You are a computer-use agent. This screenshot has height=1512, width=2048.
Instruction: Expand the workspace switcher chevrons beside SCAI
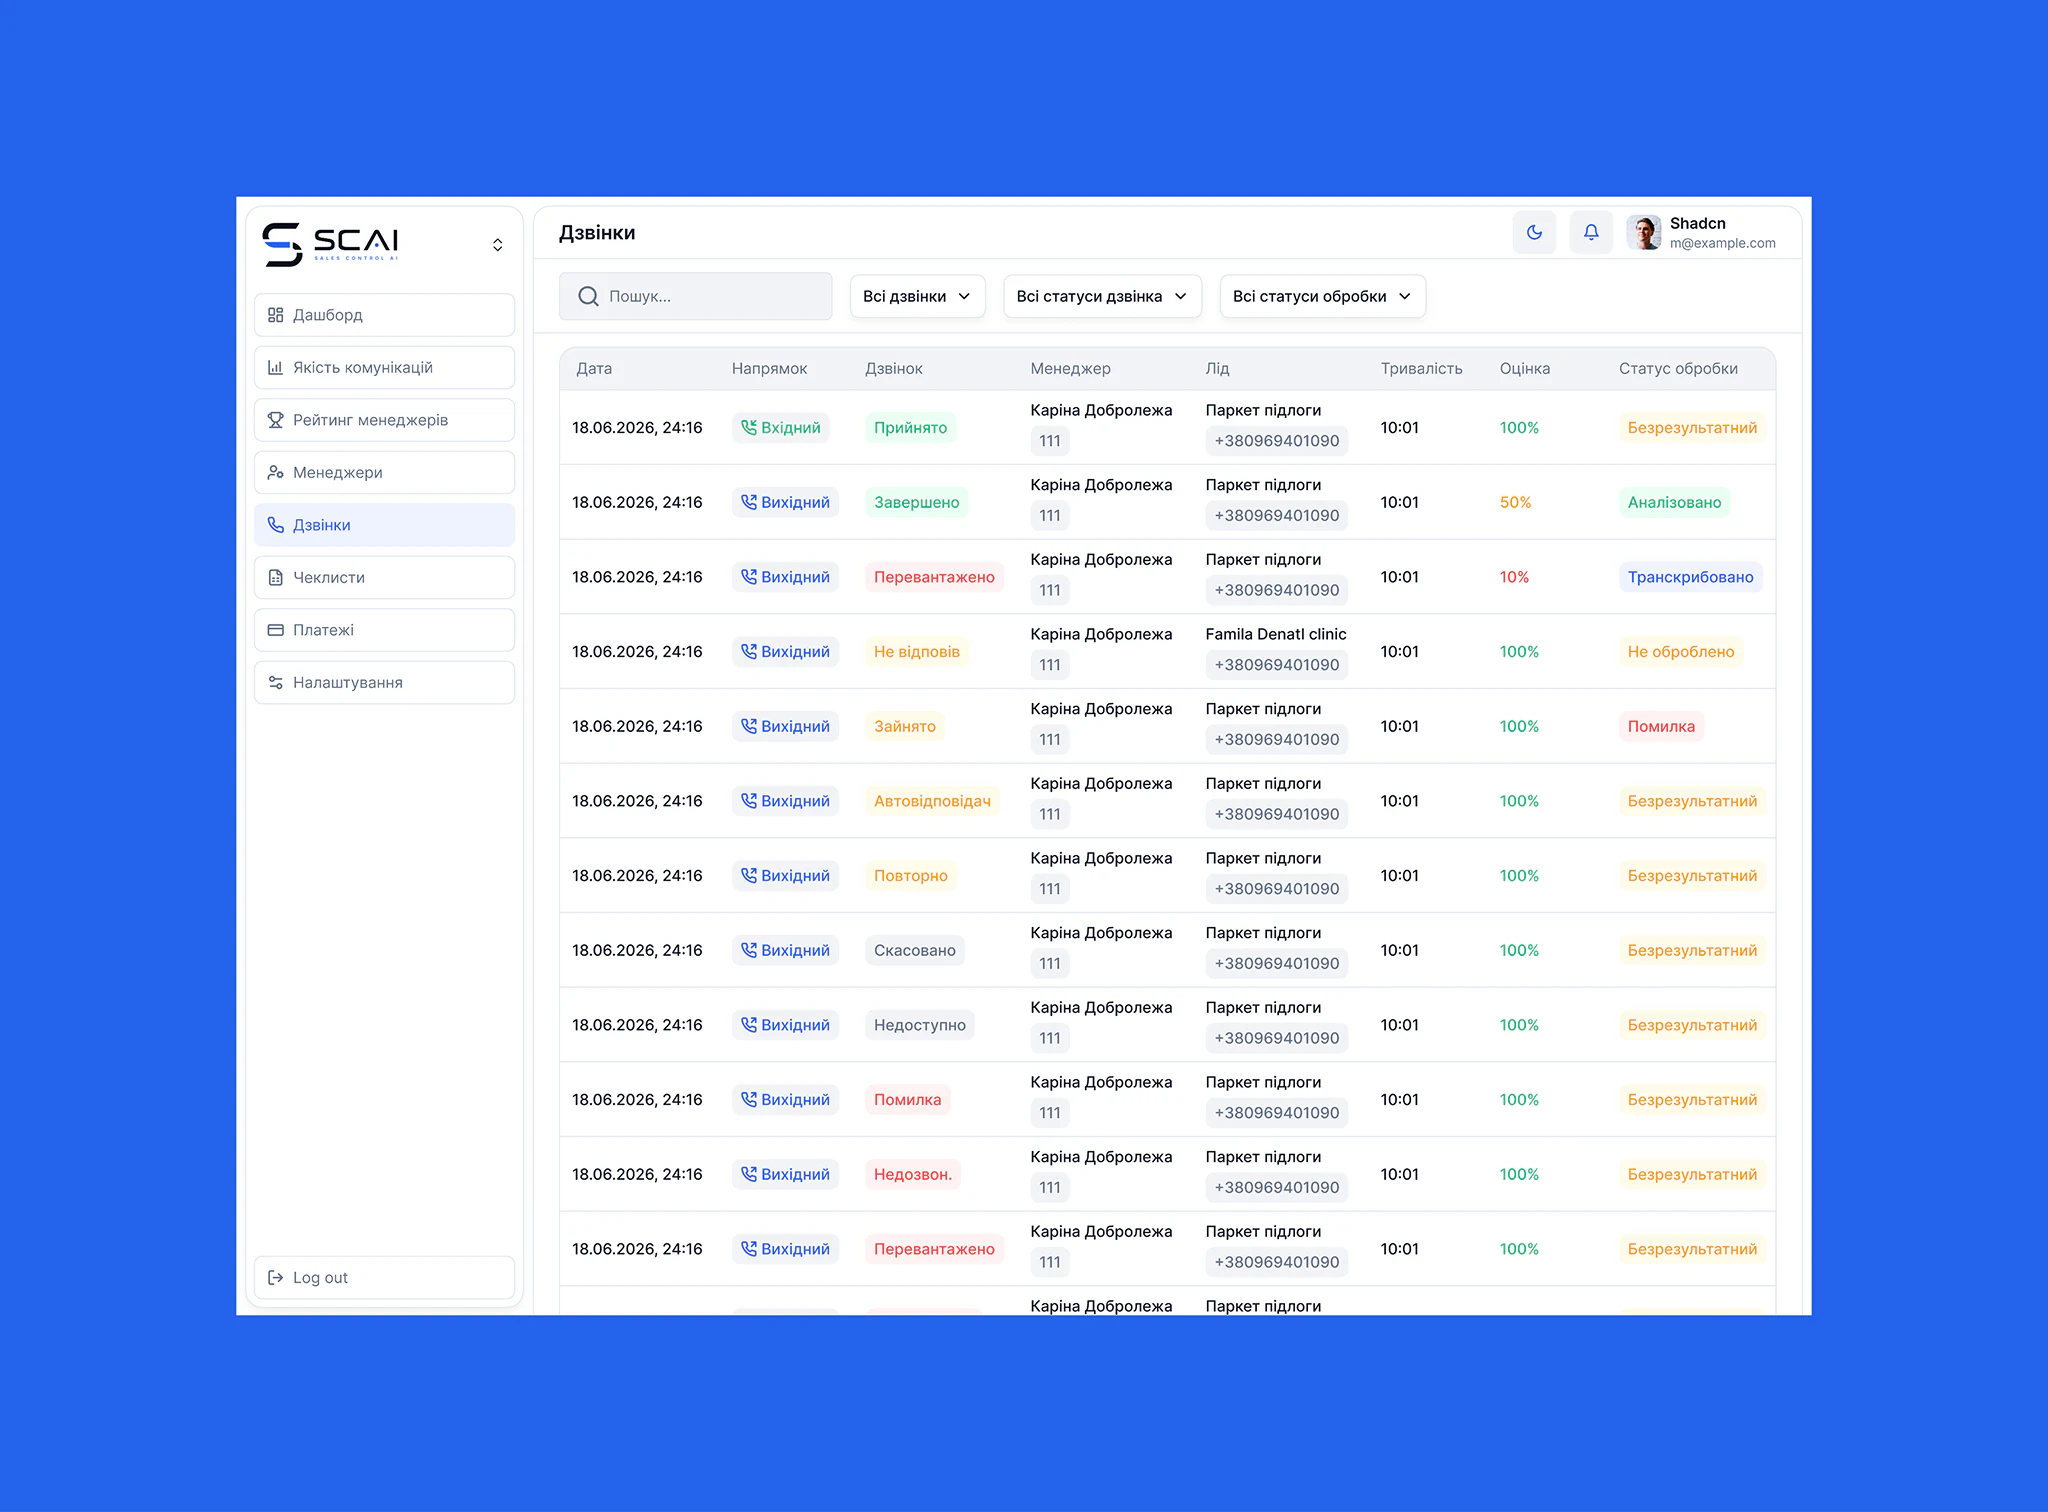pos(498,245)
